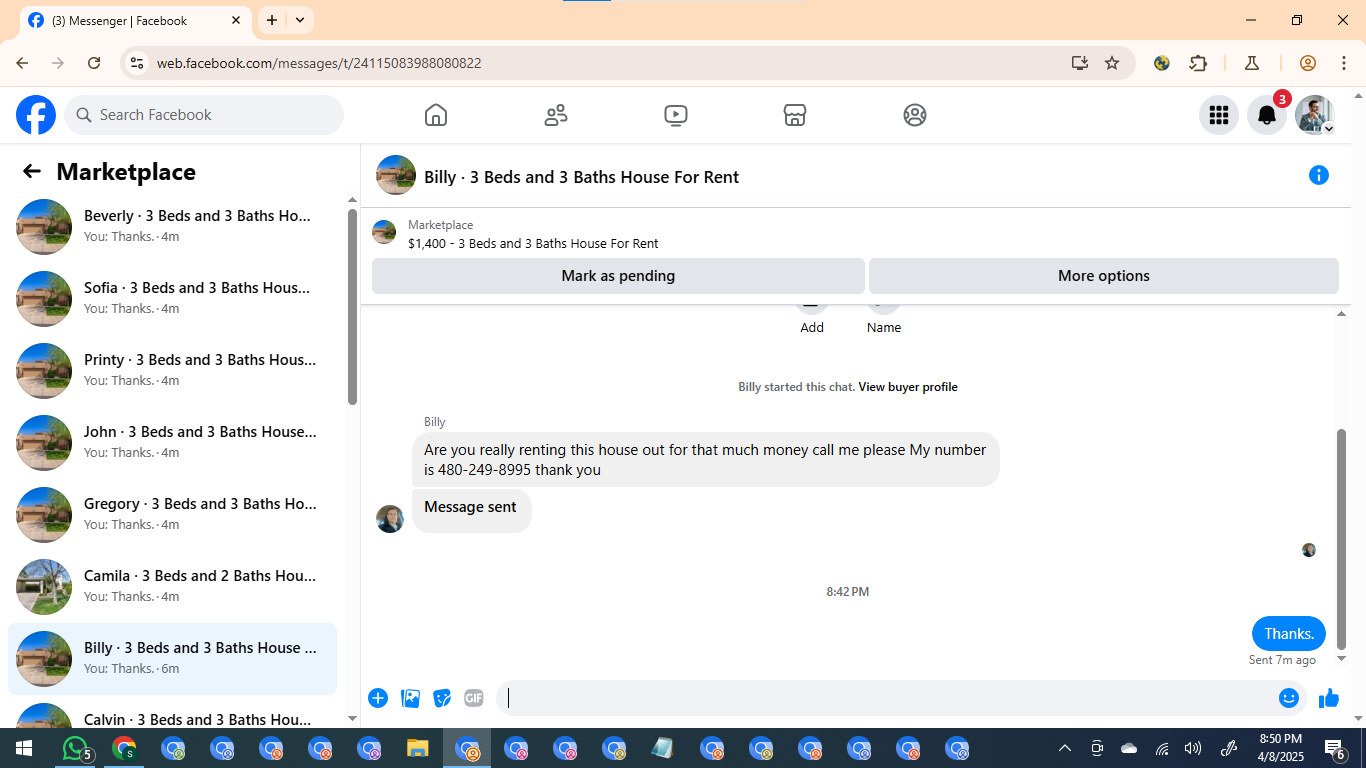
Task: Open notifications bell with 3 badge
Action: point(1267,115)
